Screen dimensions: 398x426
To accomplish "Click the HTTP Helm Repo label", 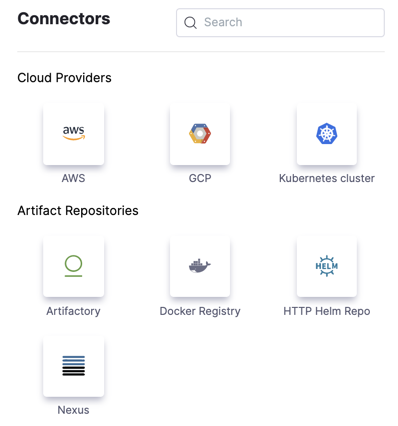I will (327, 311).
